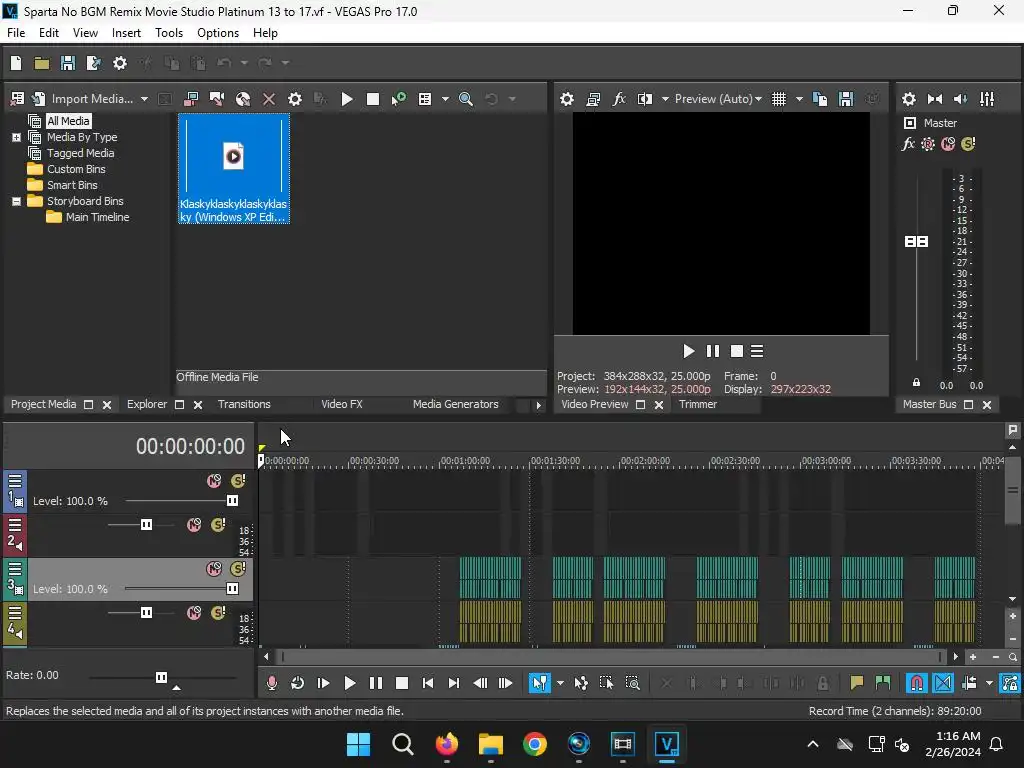Open the Split Screen View dropdown arrow
The height and width of the screenshot is (768, 1024).
point(665,99)
